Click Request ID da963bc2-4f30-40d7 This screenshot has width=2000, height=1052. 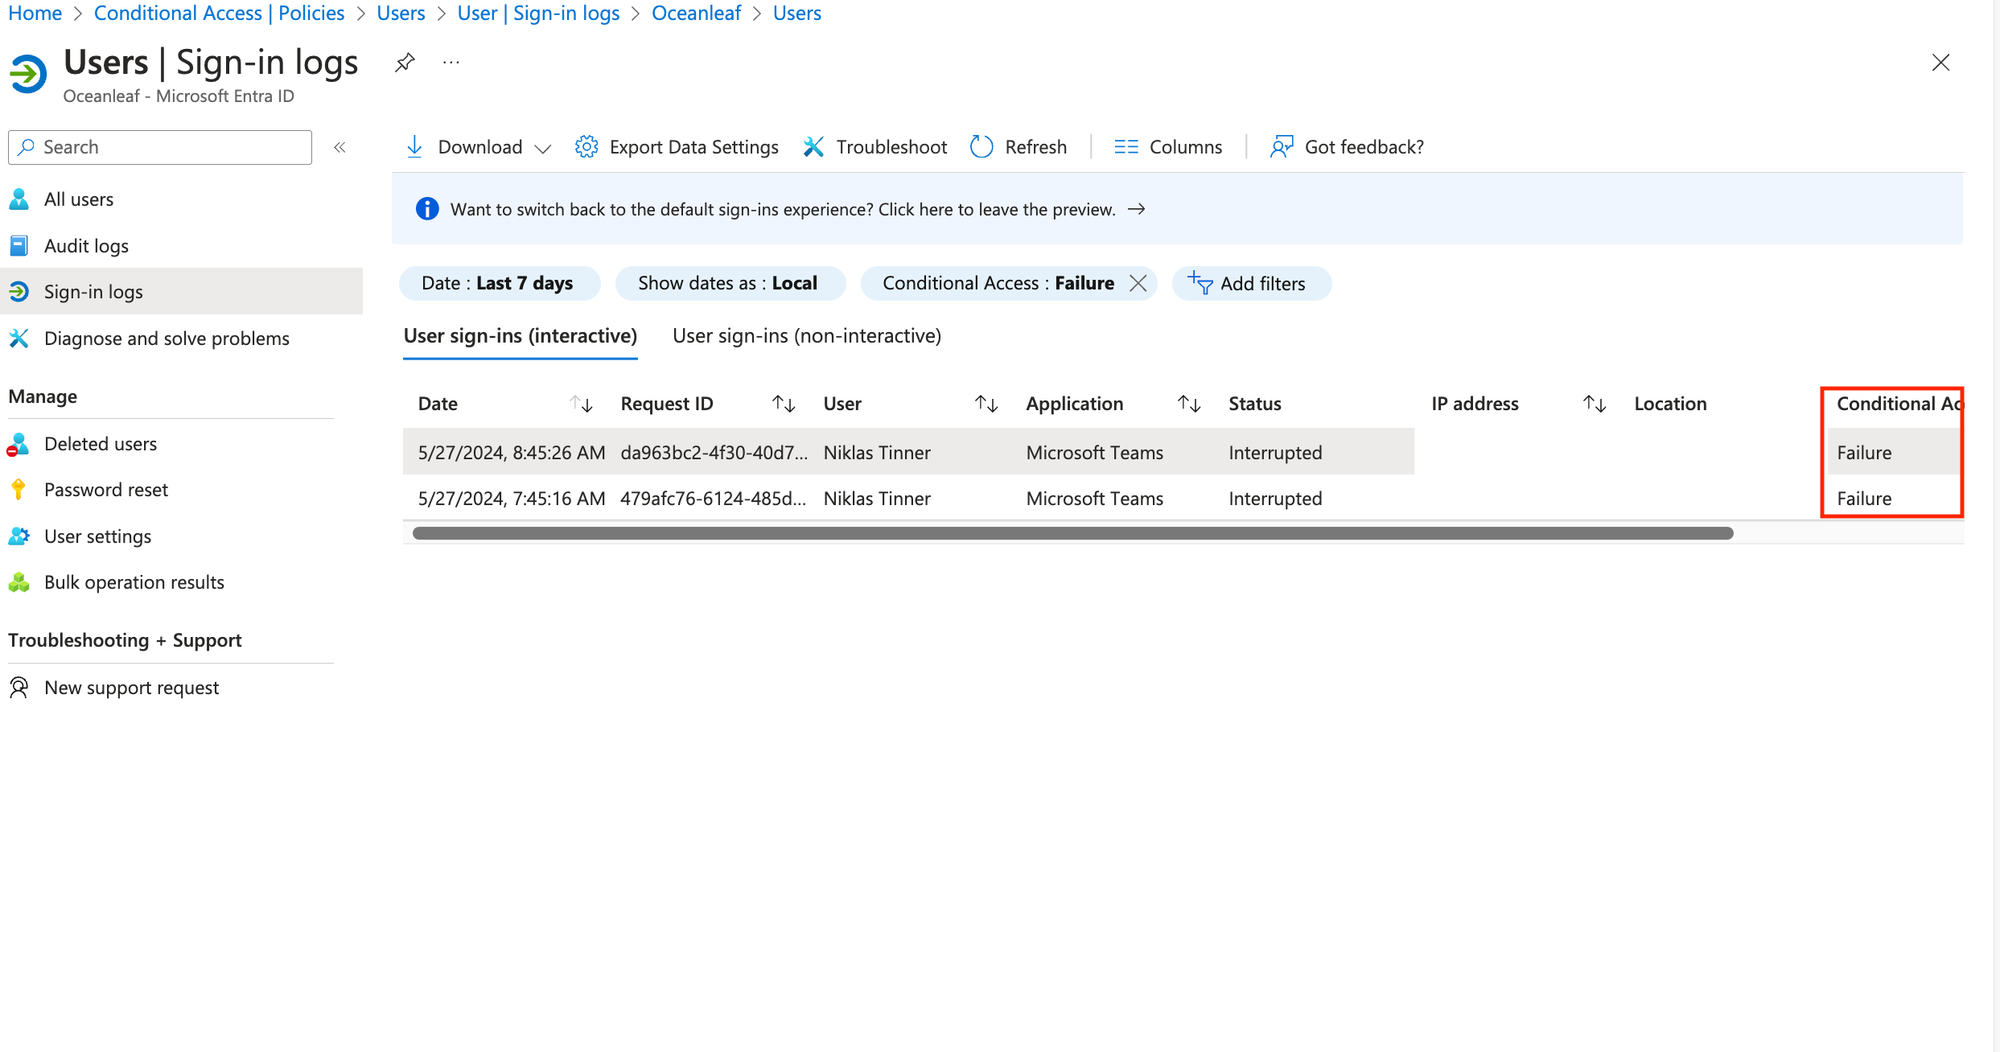point(714,453)
